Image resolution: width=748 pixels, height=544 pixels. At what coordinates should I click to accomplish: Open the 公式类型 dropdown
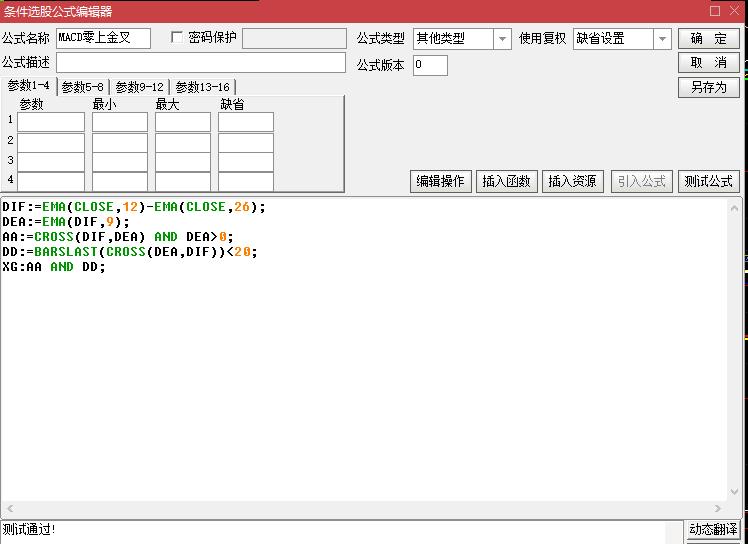click(502, 39)
